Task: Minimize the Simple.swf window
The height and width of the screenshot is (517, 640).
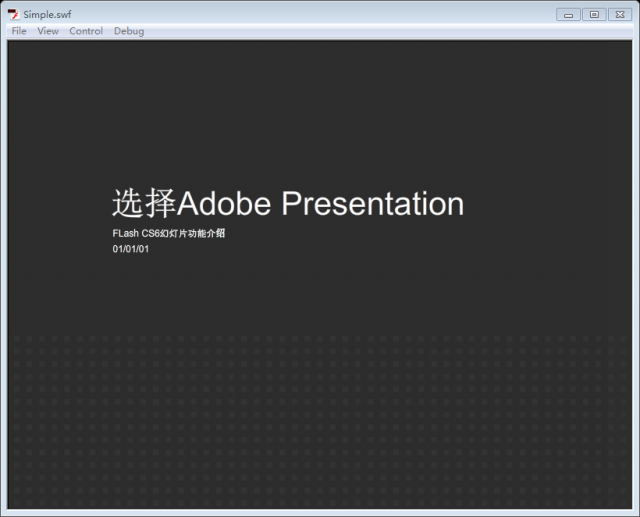Action: click(x=568, y=15)
